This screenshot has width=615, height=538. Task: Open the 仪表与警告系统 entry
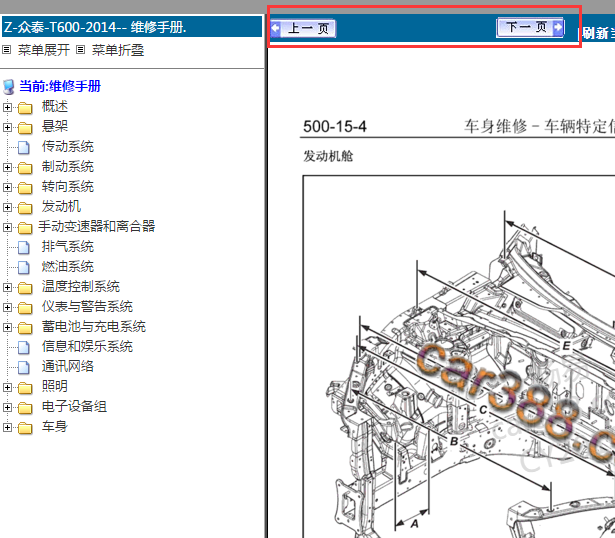point(87,306)
